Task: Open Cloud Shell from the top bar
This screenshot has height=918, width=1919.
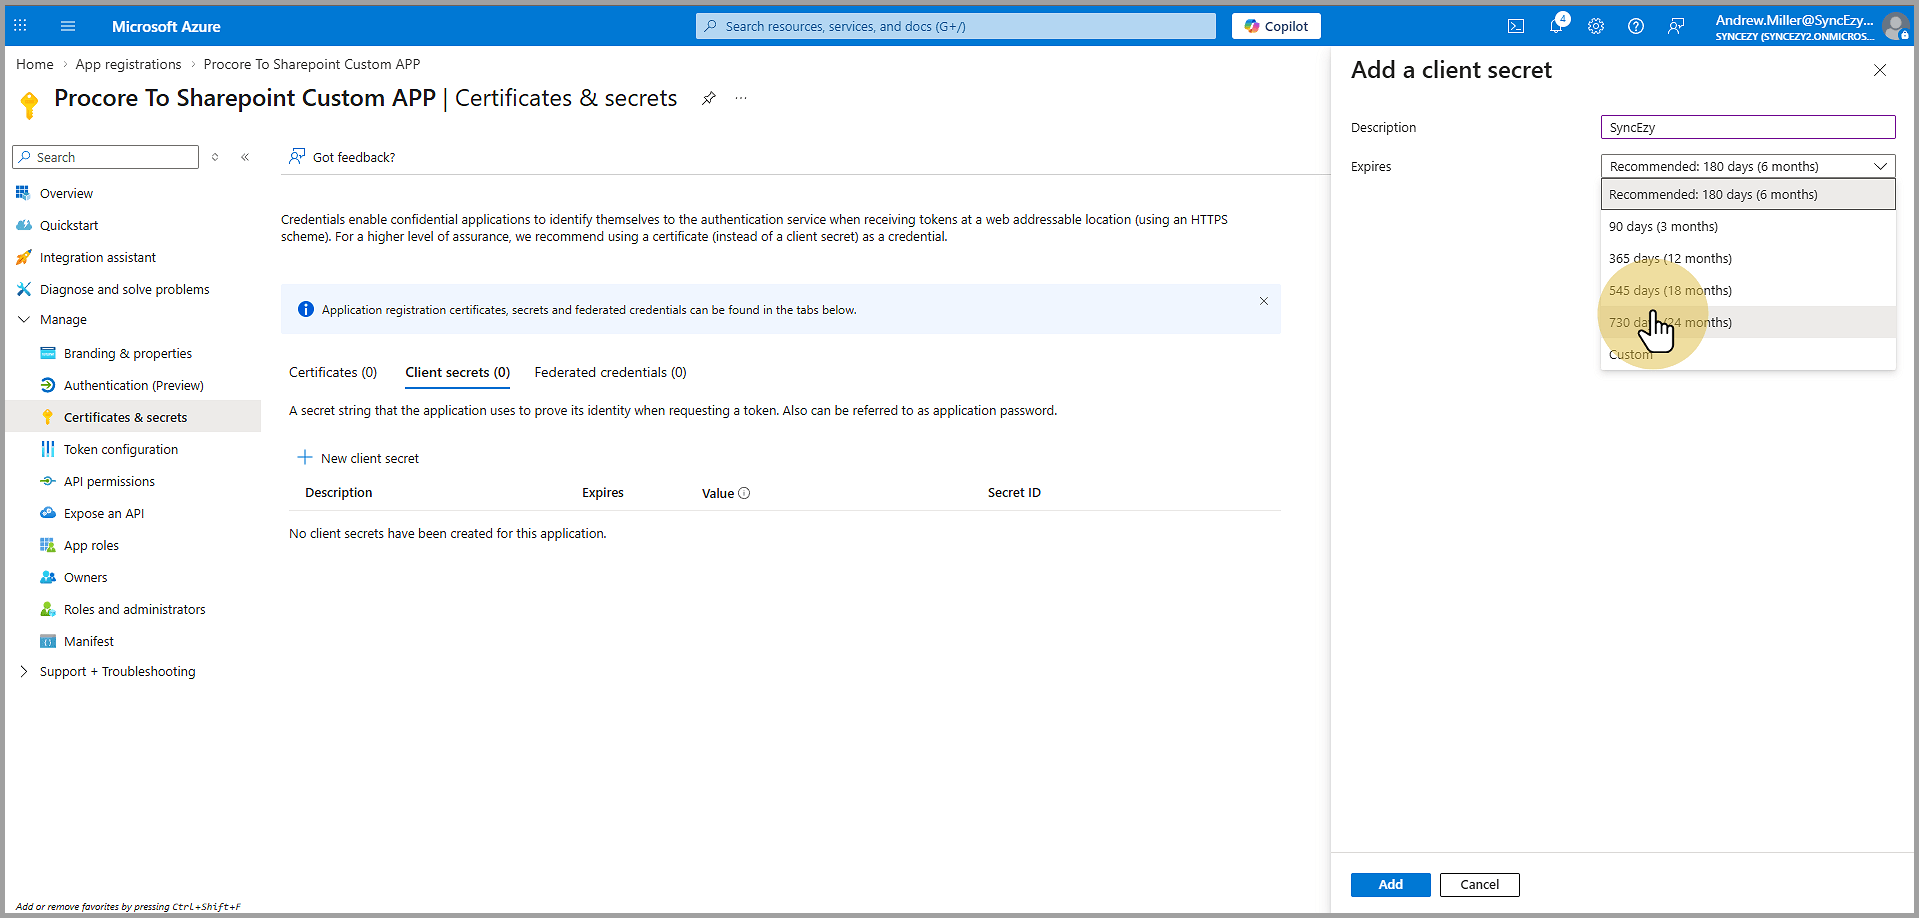Action: click(x=1516, y=26)
